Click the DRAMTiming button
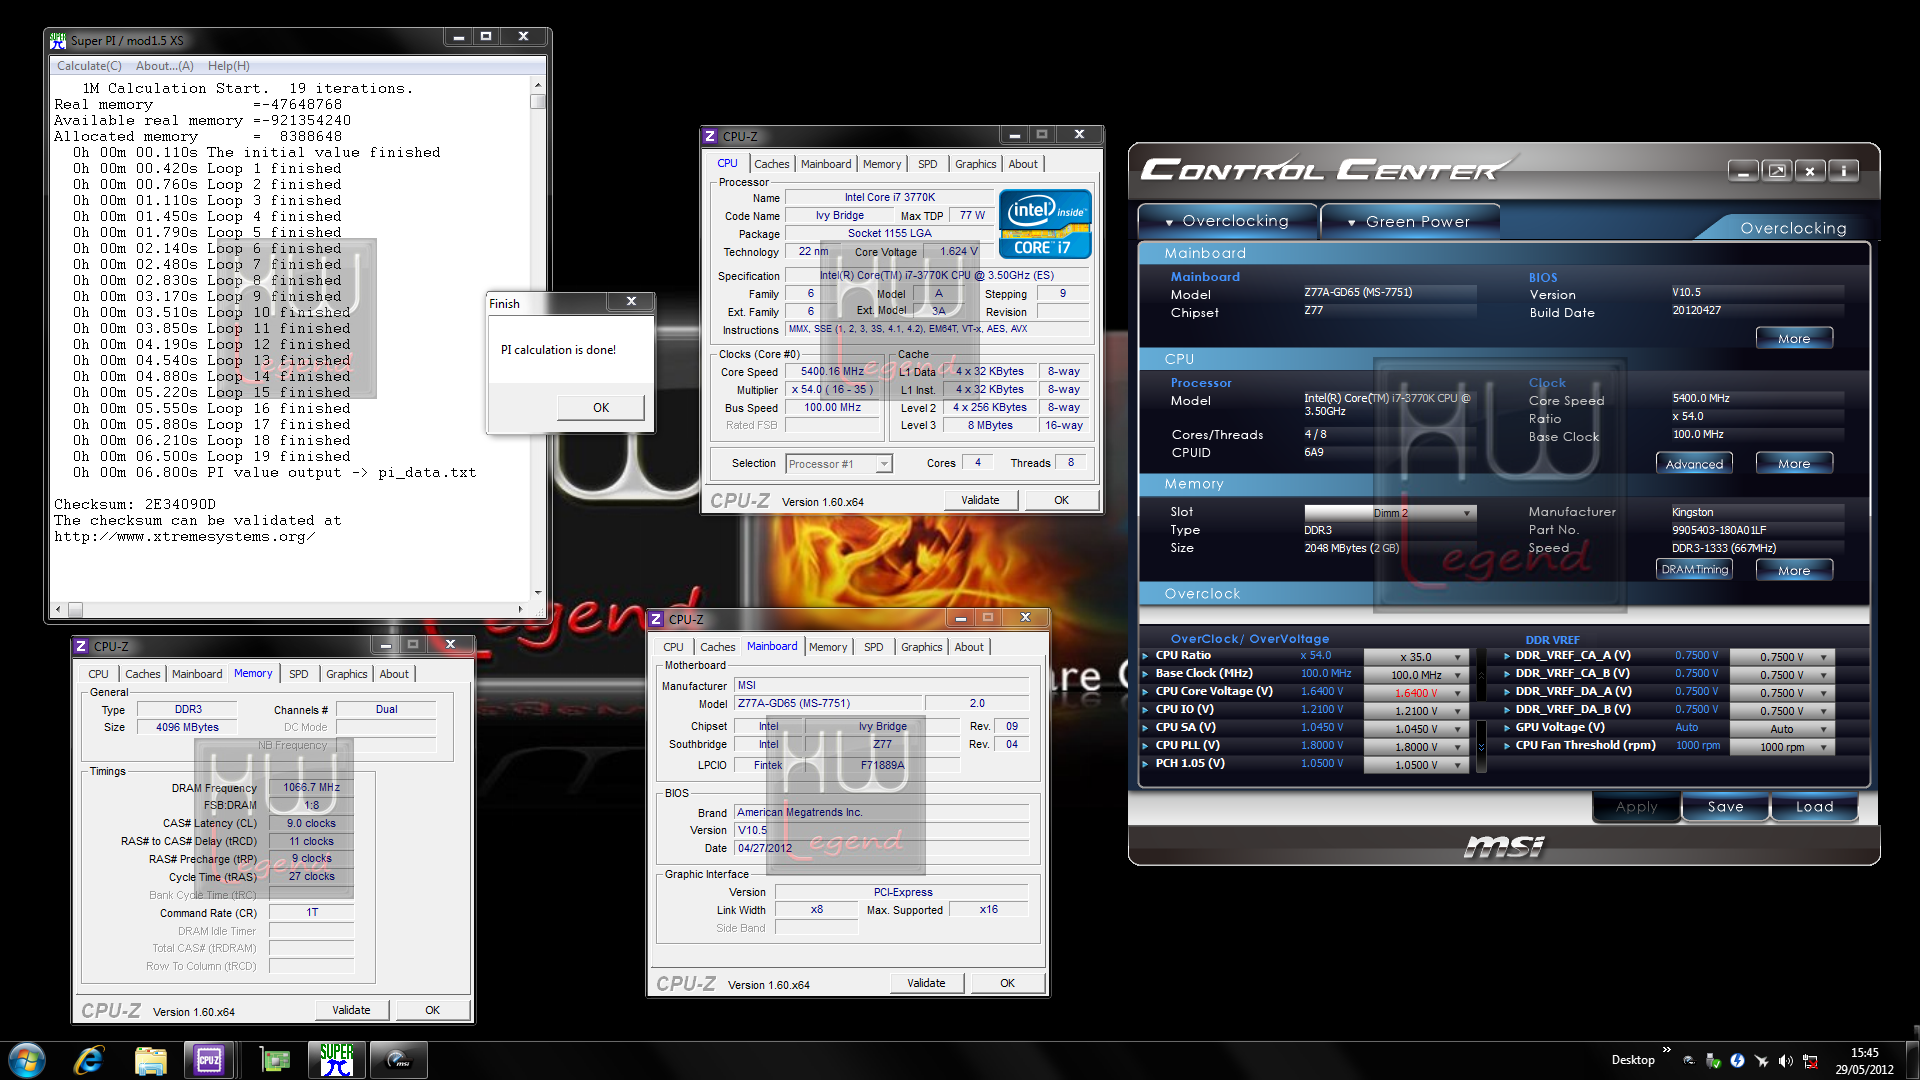 pyautogui.click(x=1694, y=570)
